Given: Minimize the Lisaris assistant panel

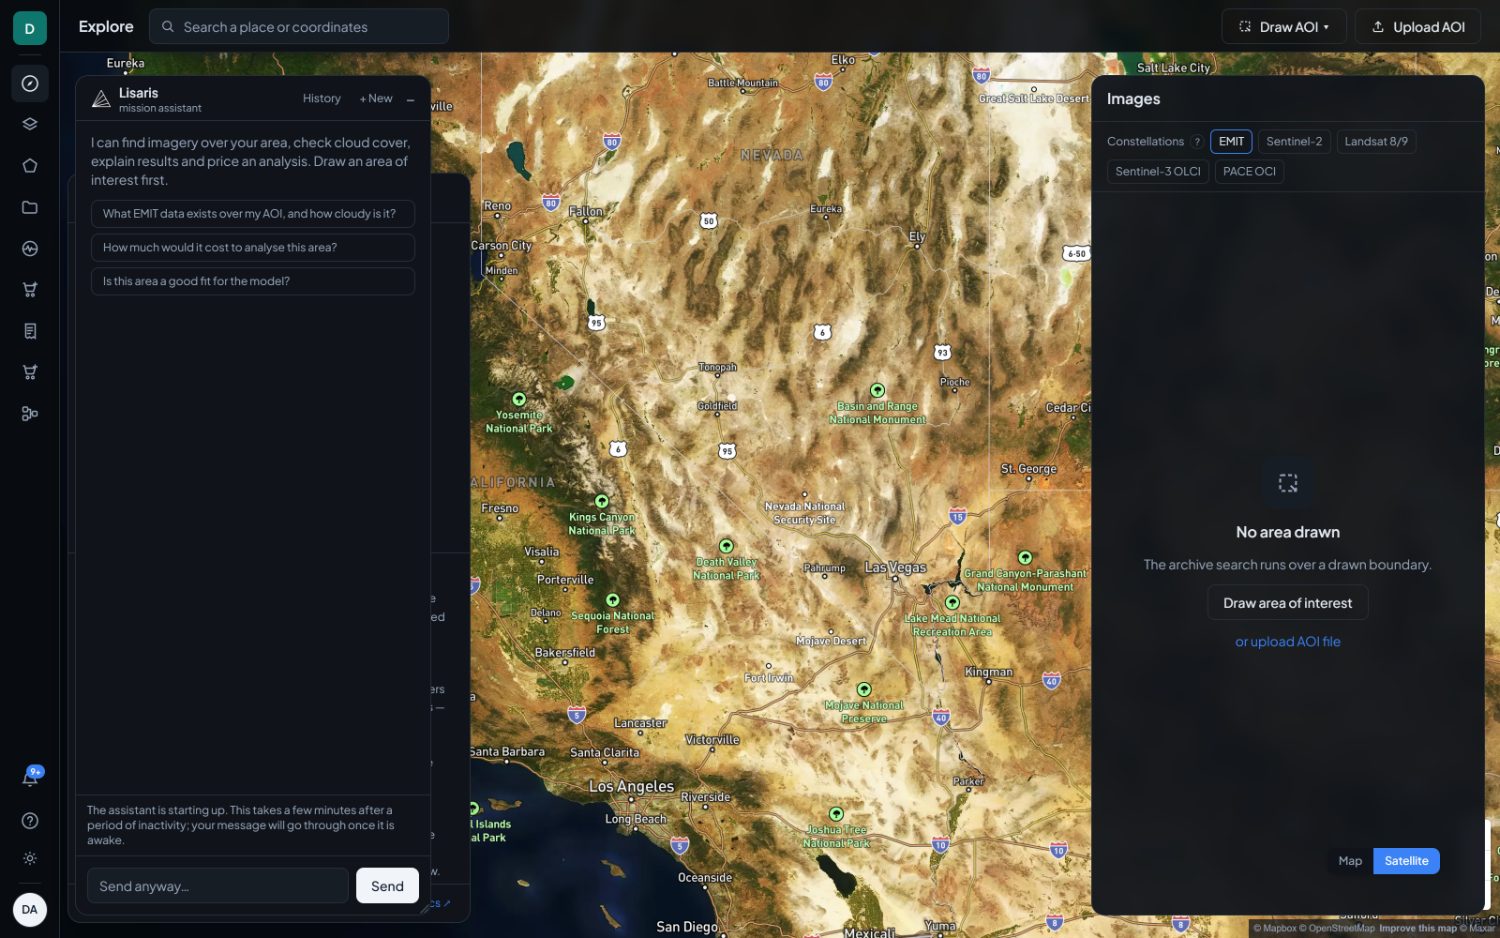Looking at the screenshot, I should coord(411,99).
